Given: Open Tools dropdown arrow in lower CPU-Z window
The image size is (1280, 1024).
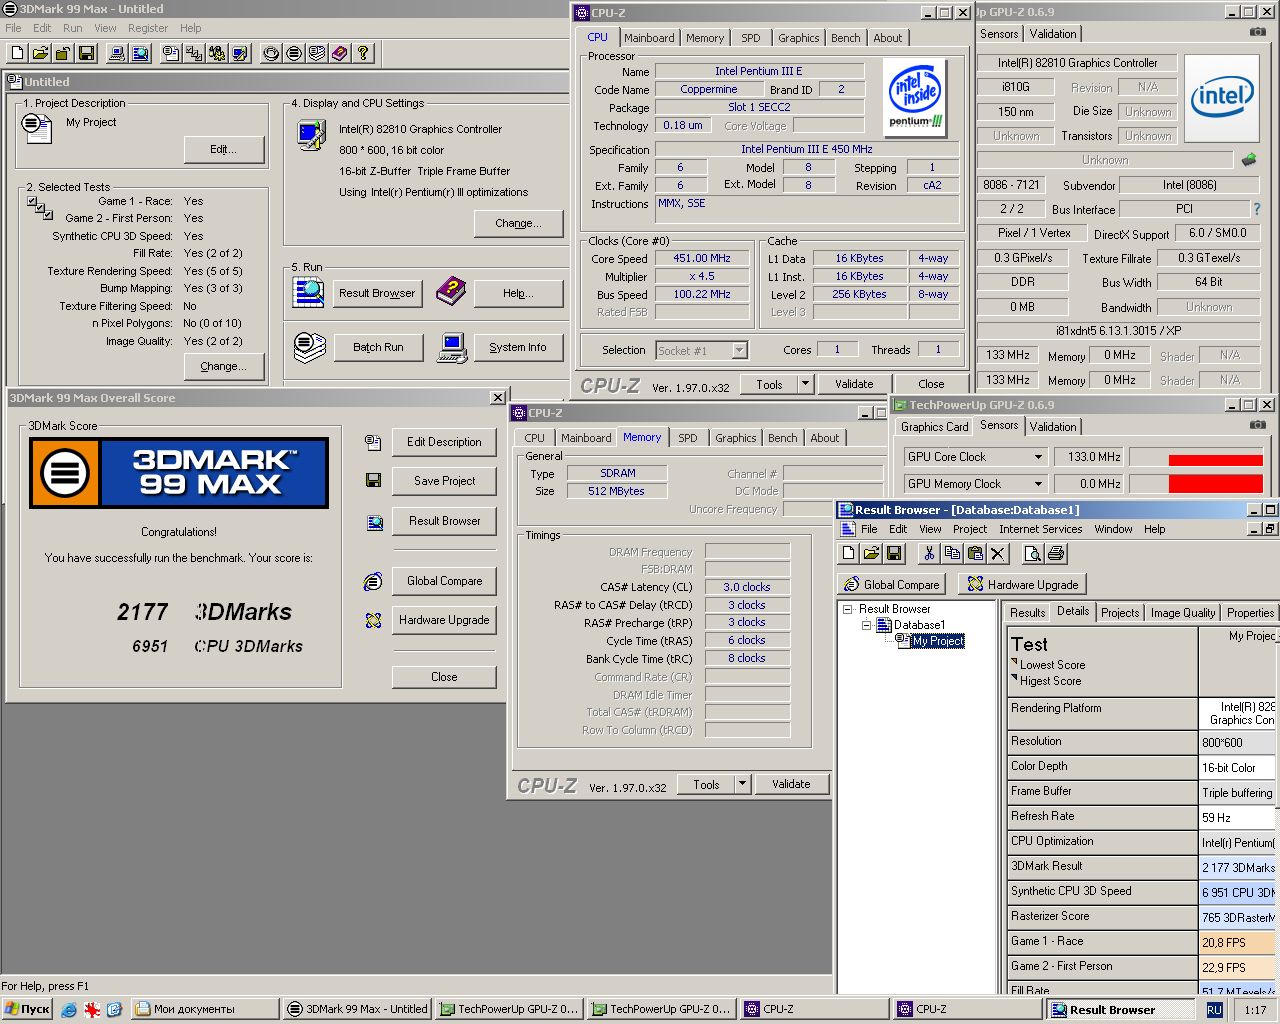Looking at the screenshot, I should click(x=742, y=784).
